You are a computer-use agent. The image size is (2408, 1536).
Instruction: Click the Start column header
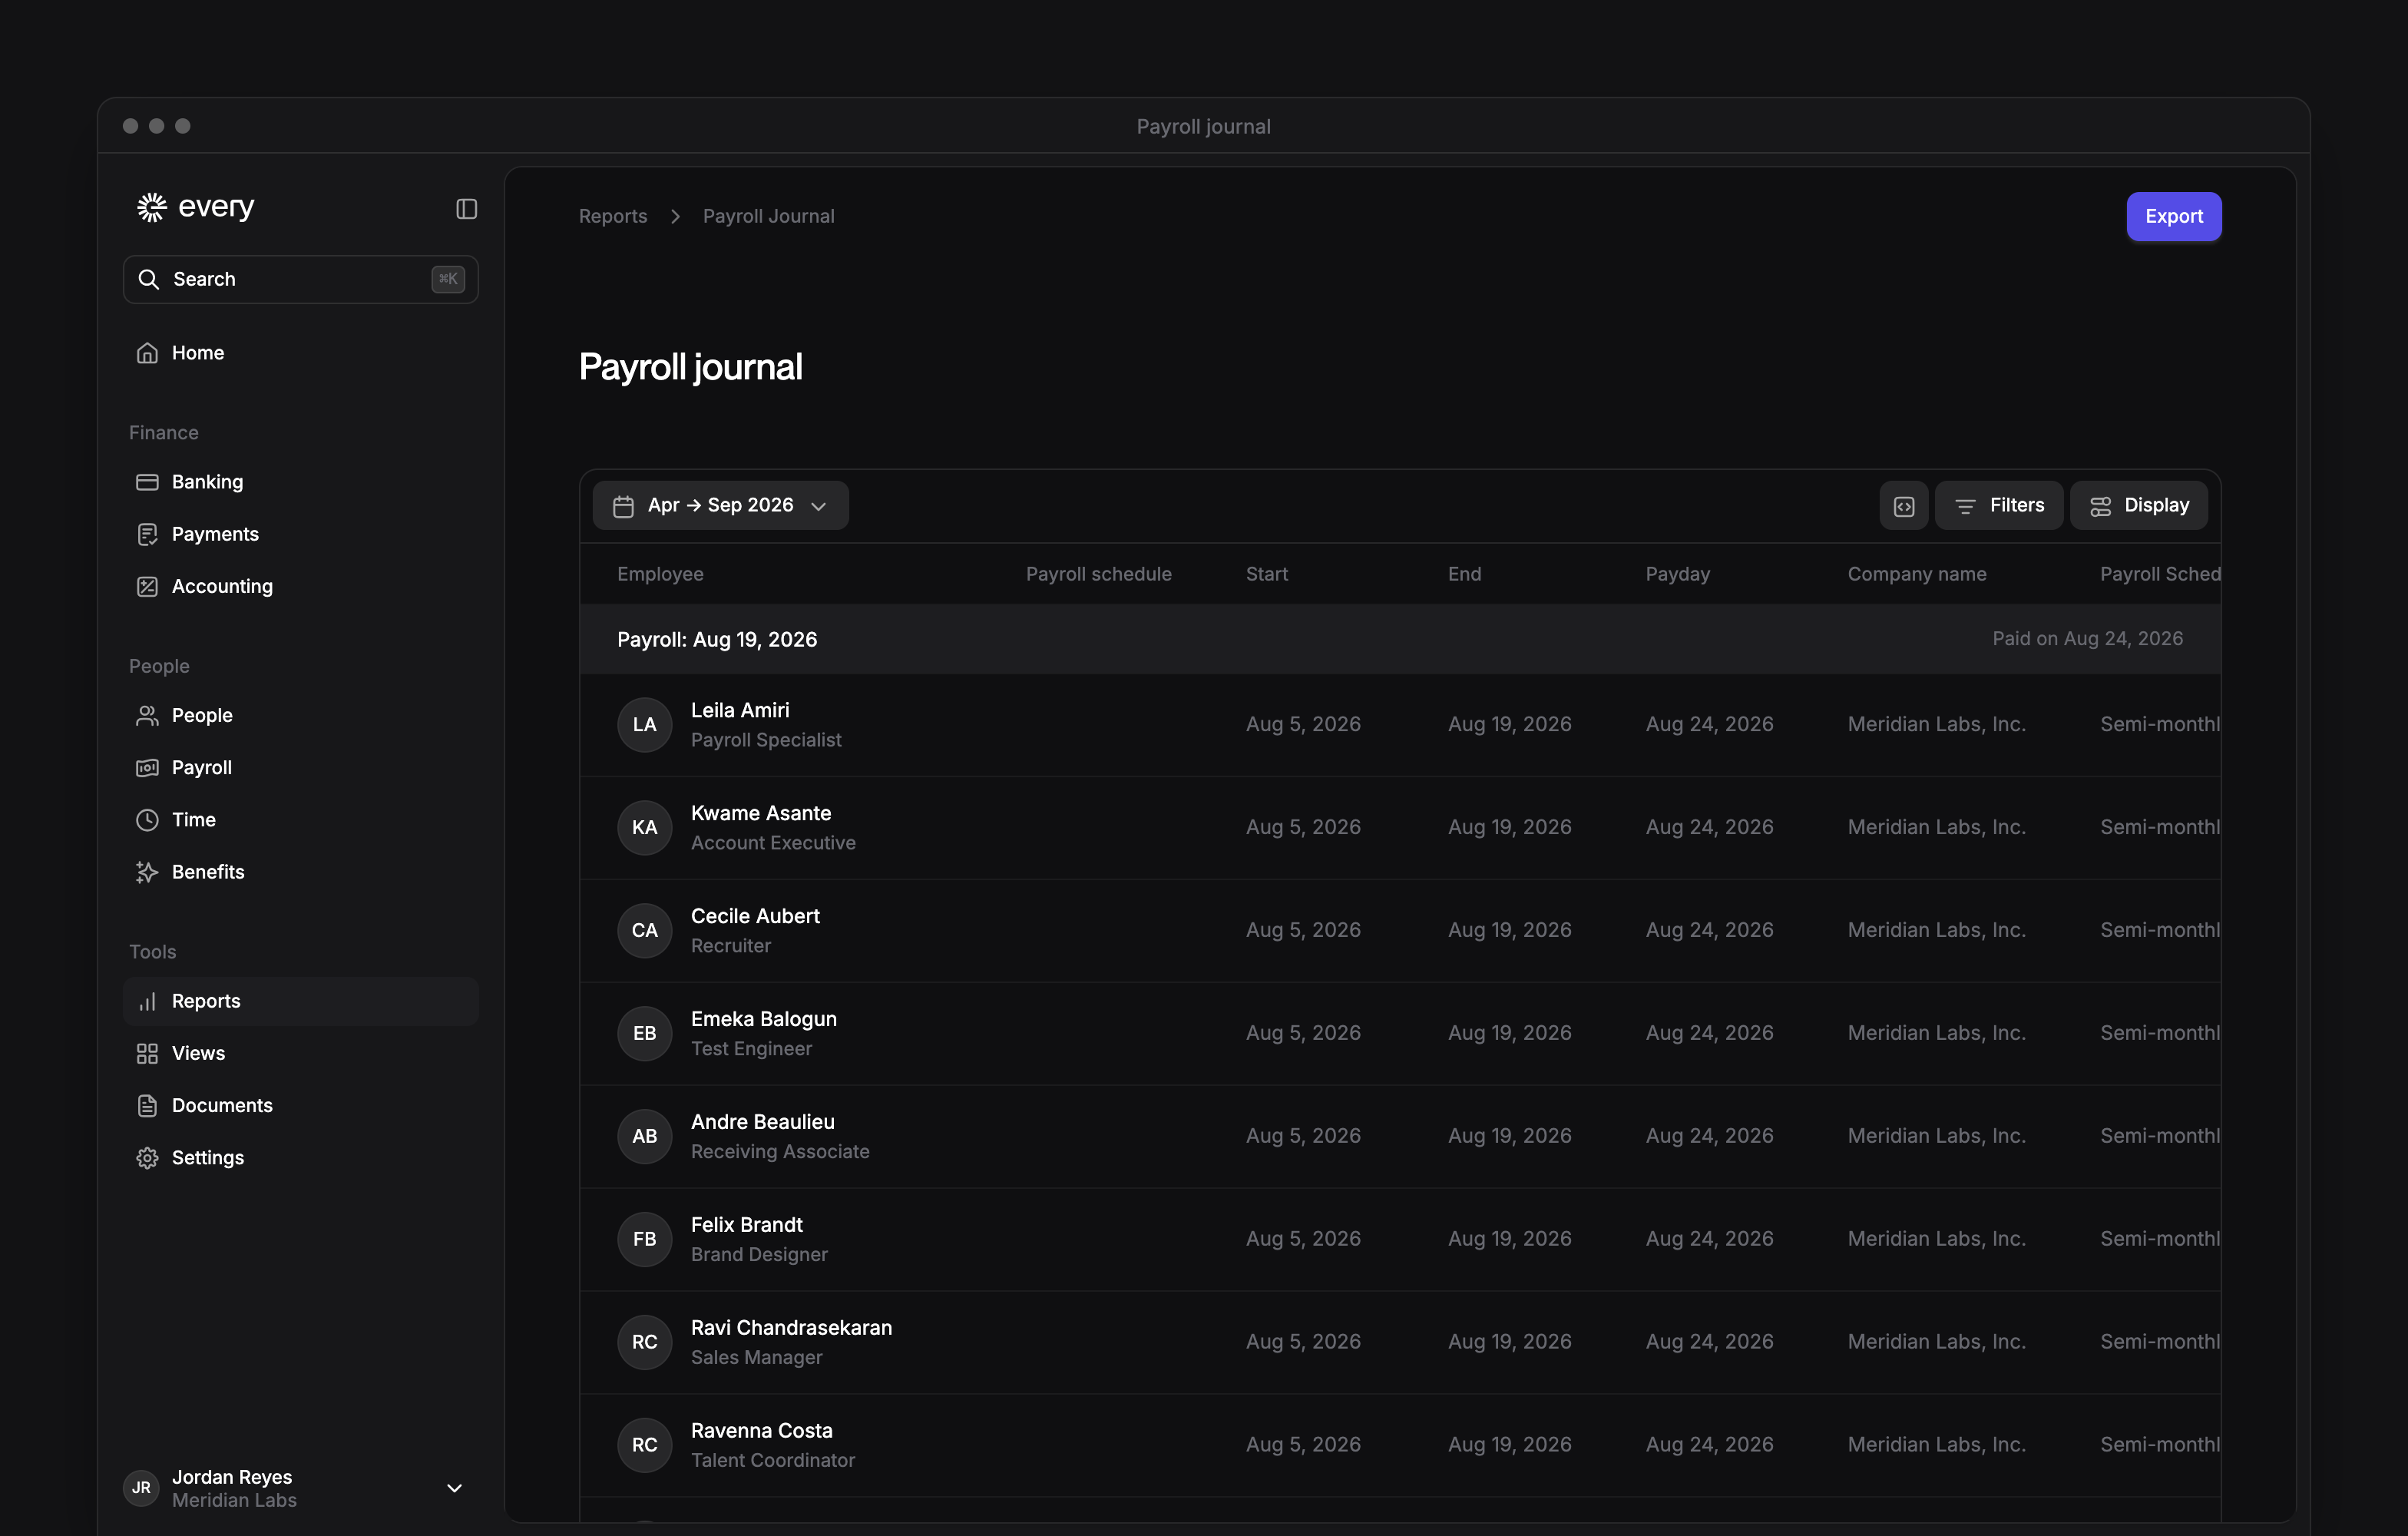coord(1266,574)
